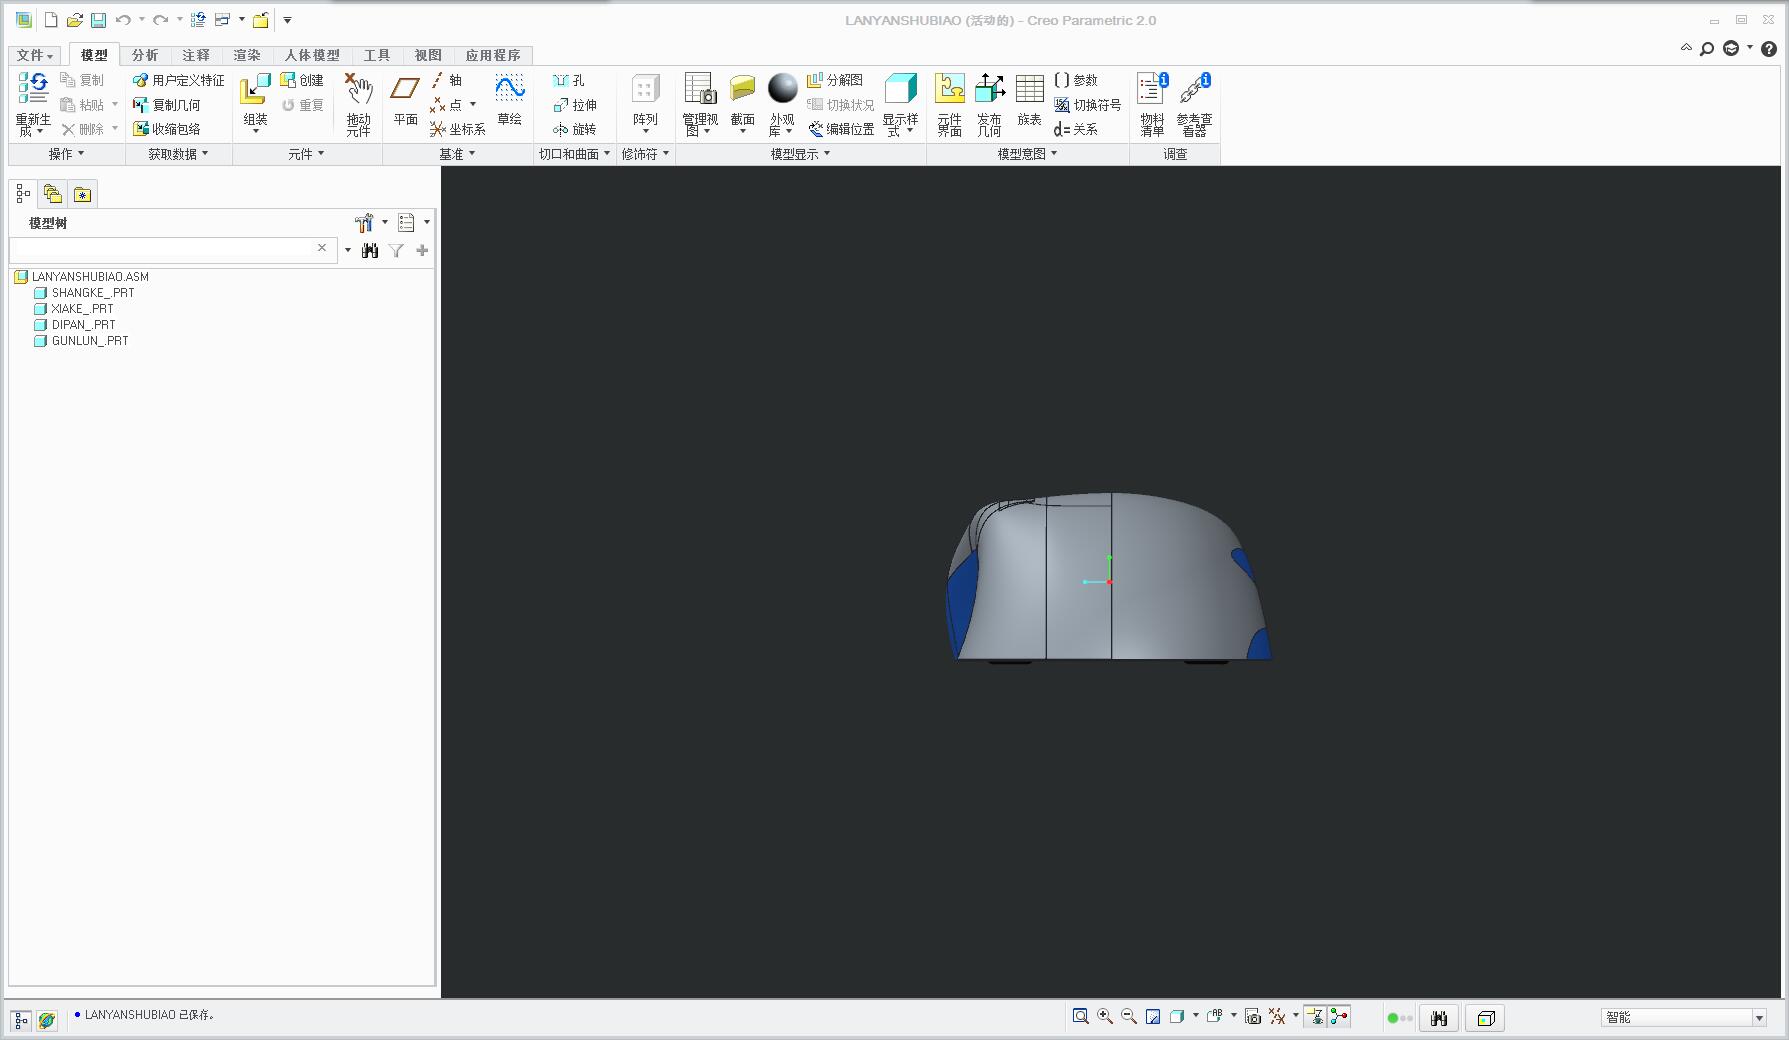The height and width of the screenshot is (1040, 1789).
Task: Click the 截面 (Section) icon
Action: (x=742, y=89)
